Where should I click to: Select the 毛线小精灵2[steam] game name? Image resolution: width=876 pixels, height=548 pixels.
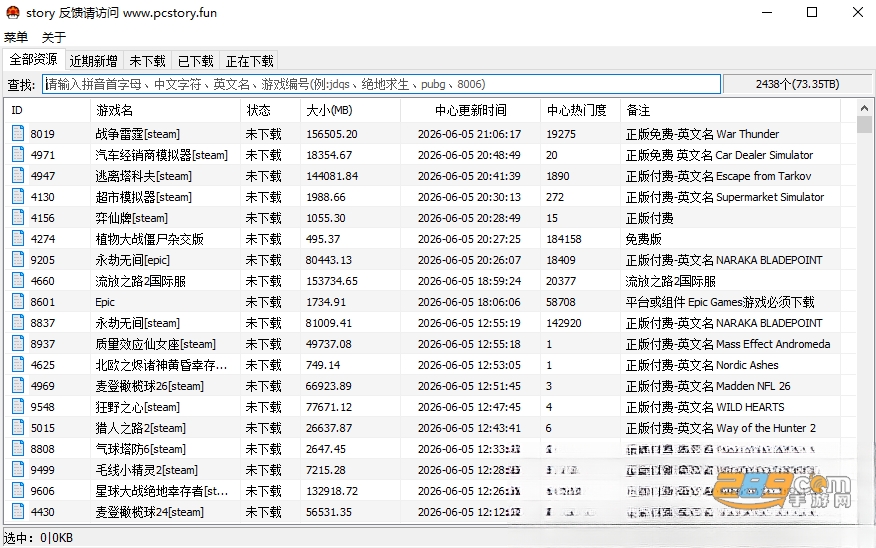point(146,470)
